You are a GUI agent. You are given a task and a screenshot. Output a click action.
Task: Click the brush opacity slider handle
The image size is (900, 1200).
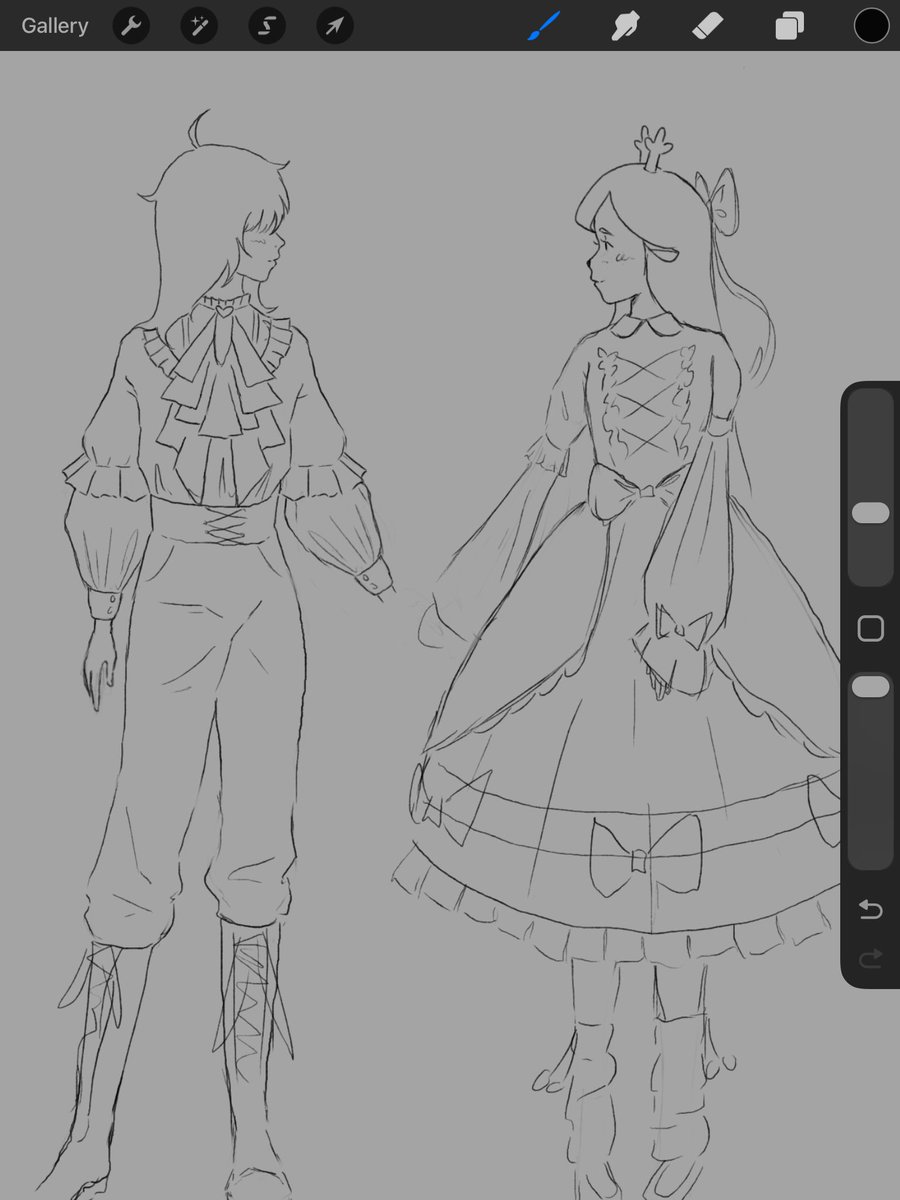(x=870, y=686)
